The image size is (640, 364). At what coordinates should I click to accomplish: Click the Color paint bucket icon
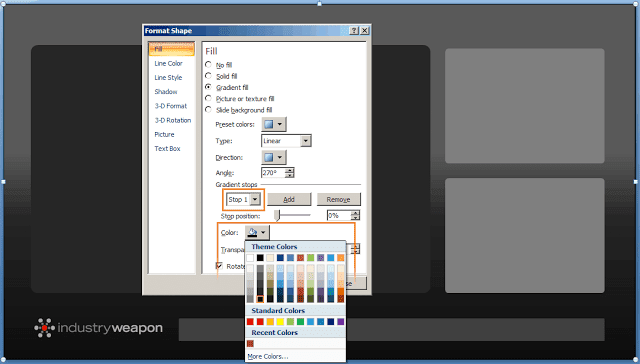(252, 233)
